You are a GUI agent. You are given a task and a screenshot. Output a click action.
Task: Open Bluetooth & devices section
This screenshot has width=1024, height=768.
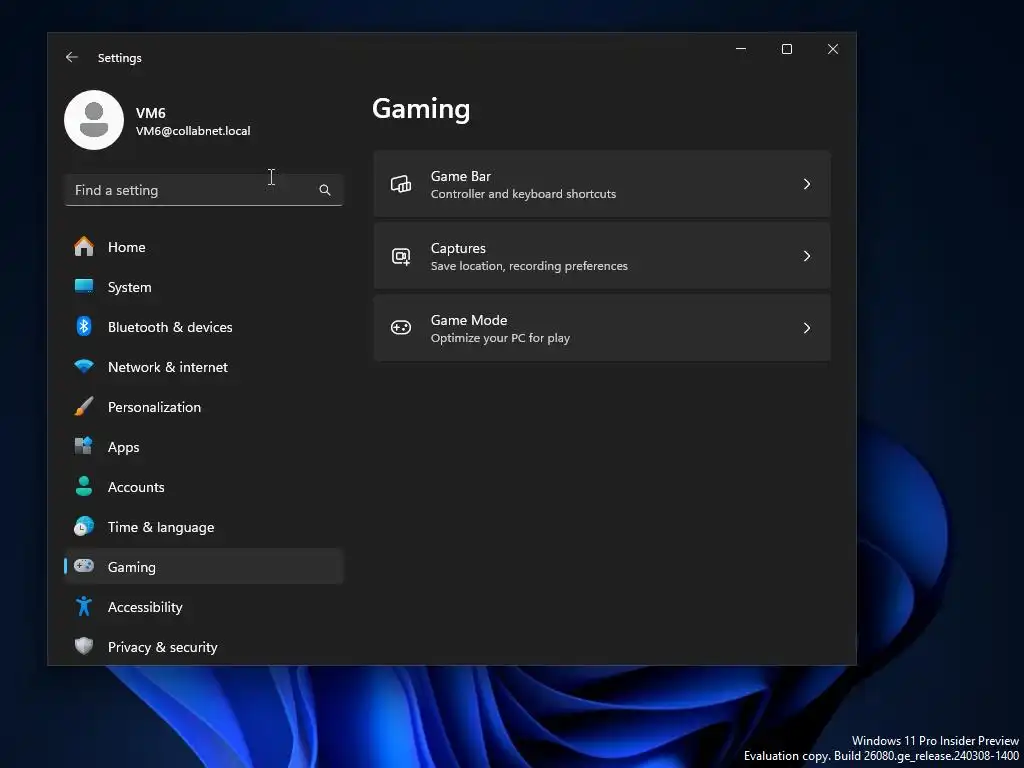(204, 327)
